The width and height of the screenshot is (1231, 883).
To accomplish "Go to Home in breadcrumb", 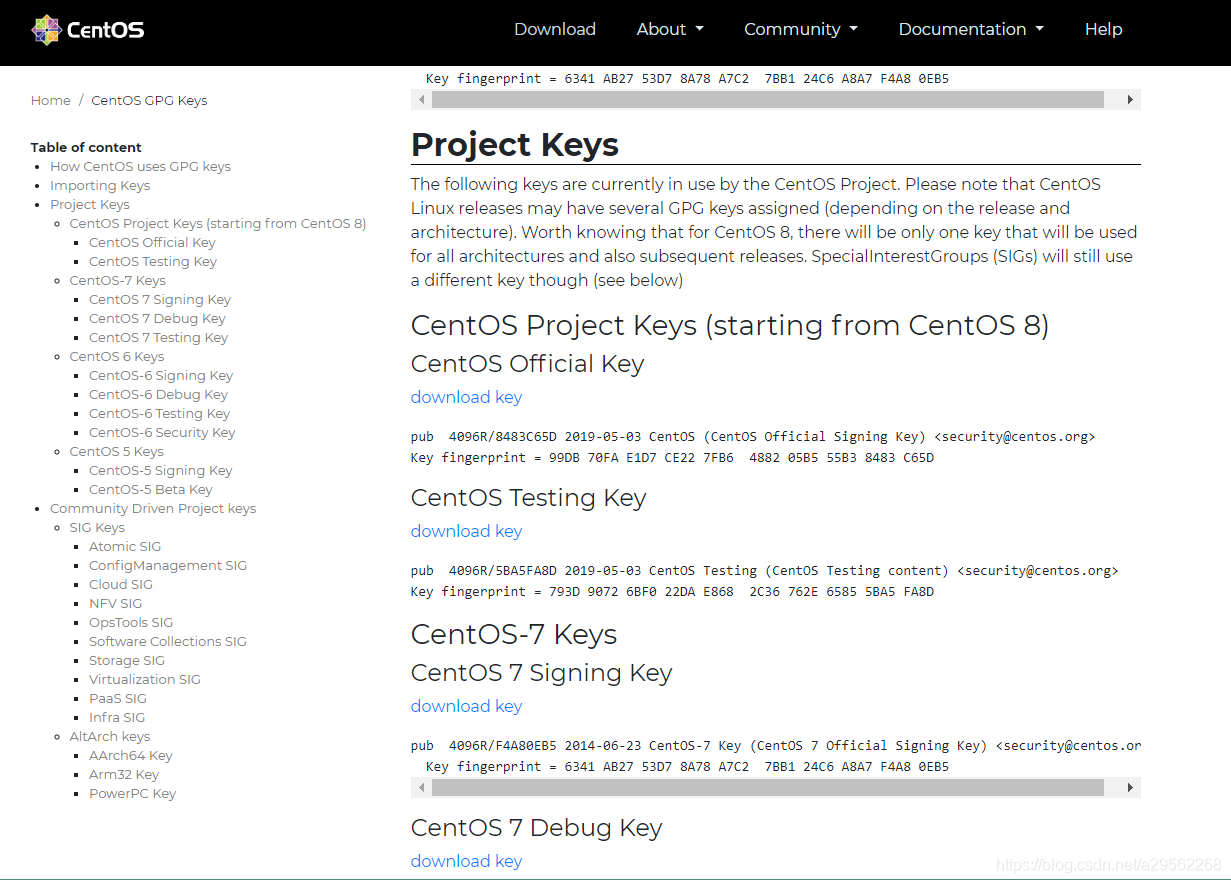I will click(x=51, y=100).
